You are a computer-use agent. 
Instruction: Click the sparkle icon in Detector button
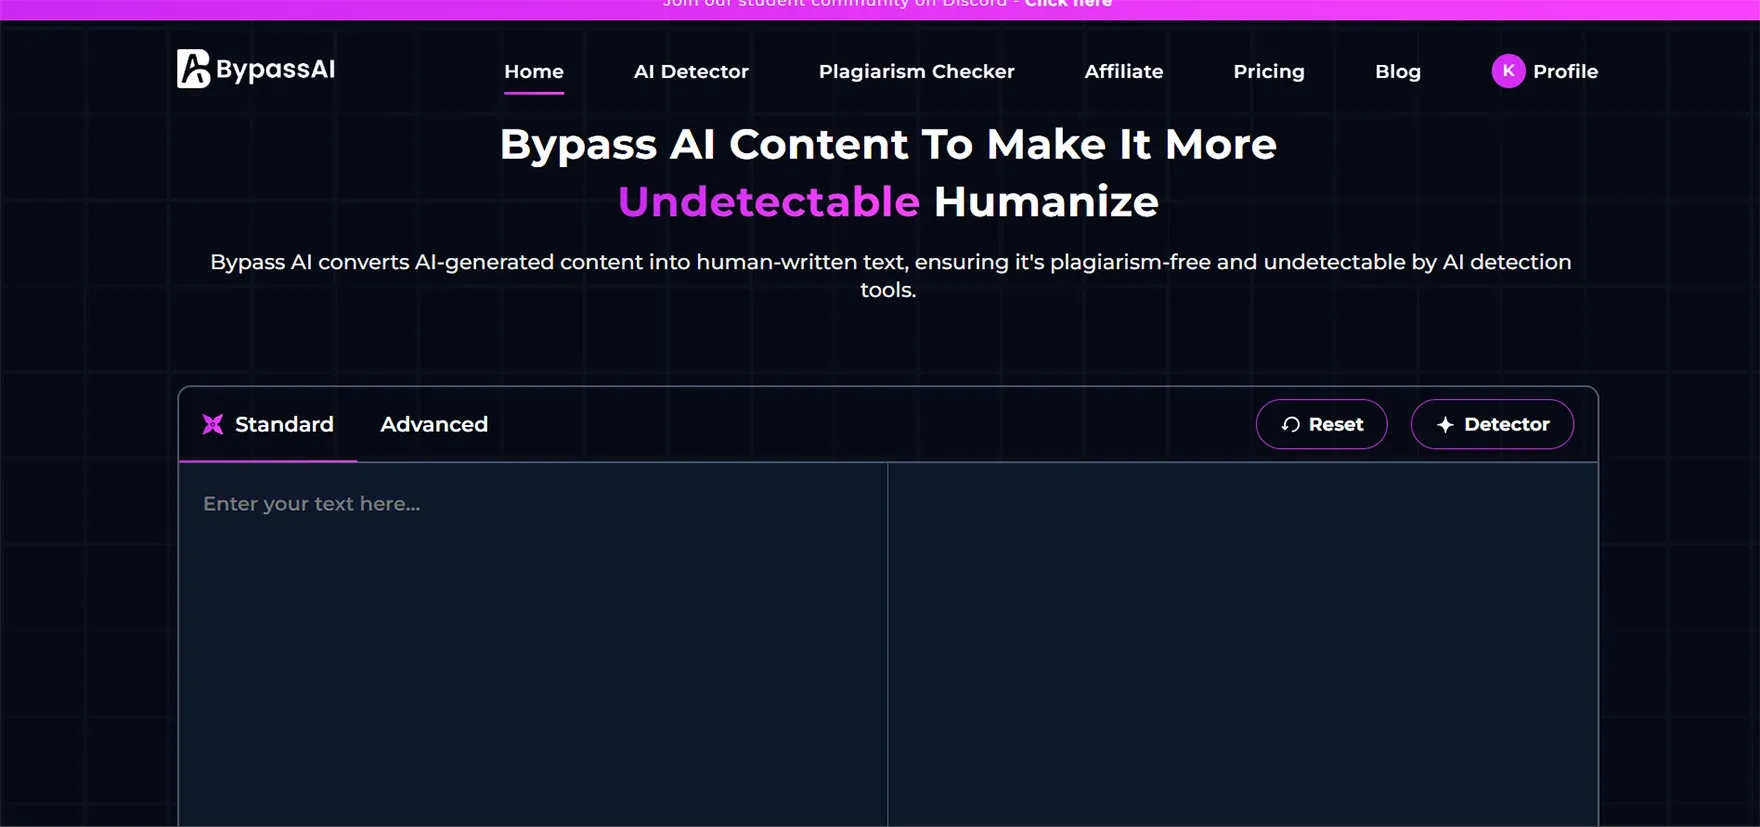pyautogui.click(x=1445, y=425)
